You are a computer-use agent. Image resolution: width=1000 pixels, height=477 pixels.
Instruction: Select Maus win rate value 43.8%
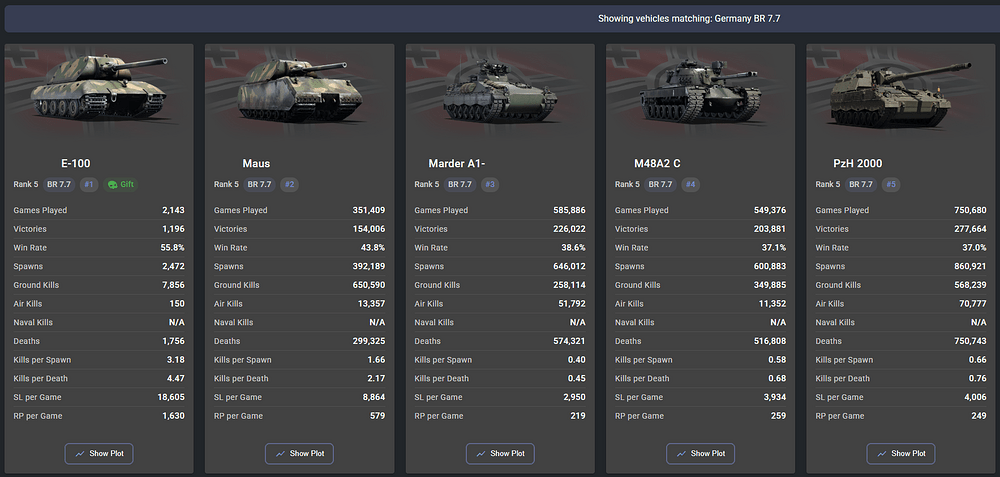(x=374, y=247)
